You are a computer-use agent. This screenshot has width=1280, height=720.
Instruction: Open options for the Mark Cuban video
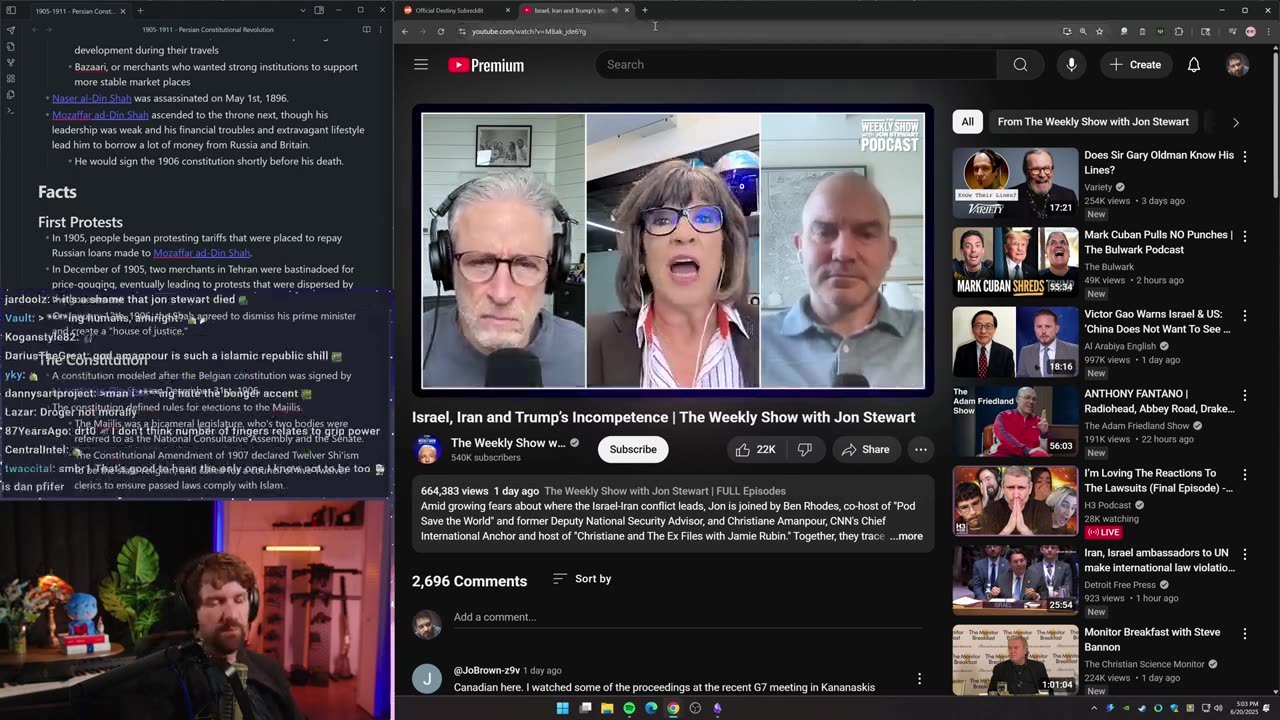[1245, 237]
